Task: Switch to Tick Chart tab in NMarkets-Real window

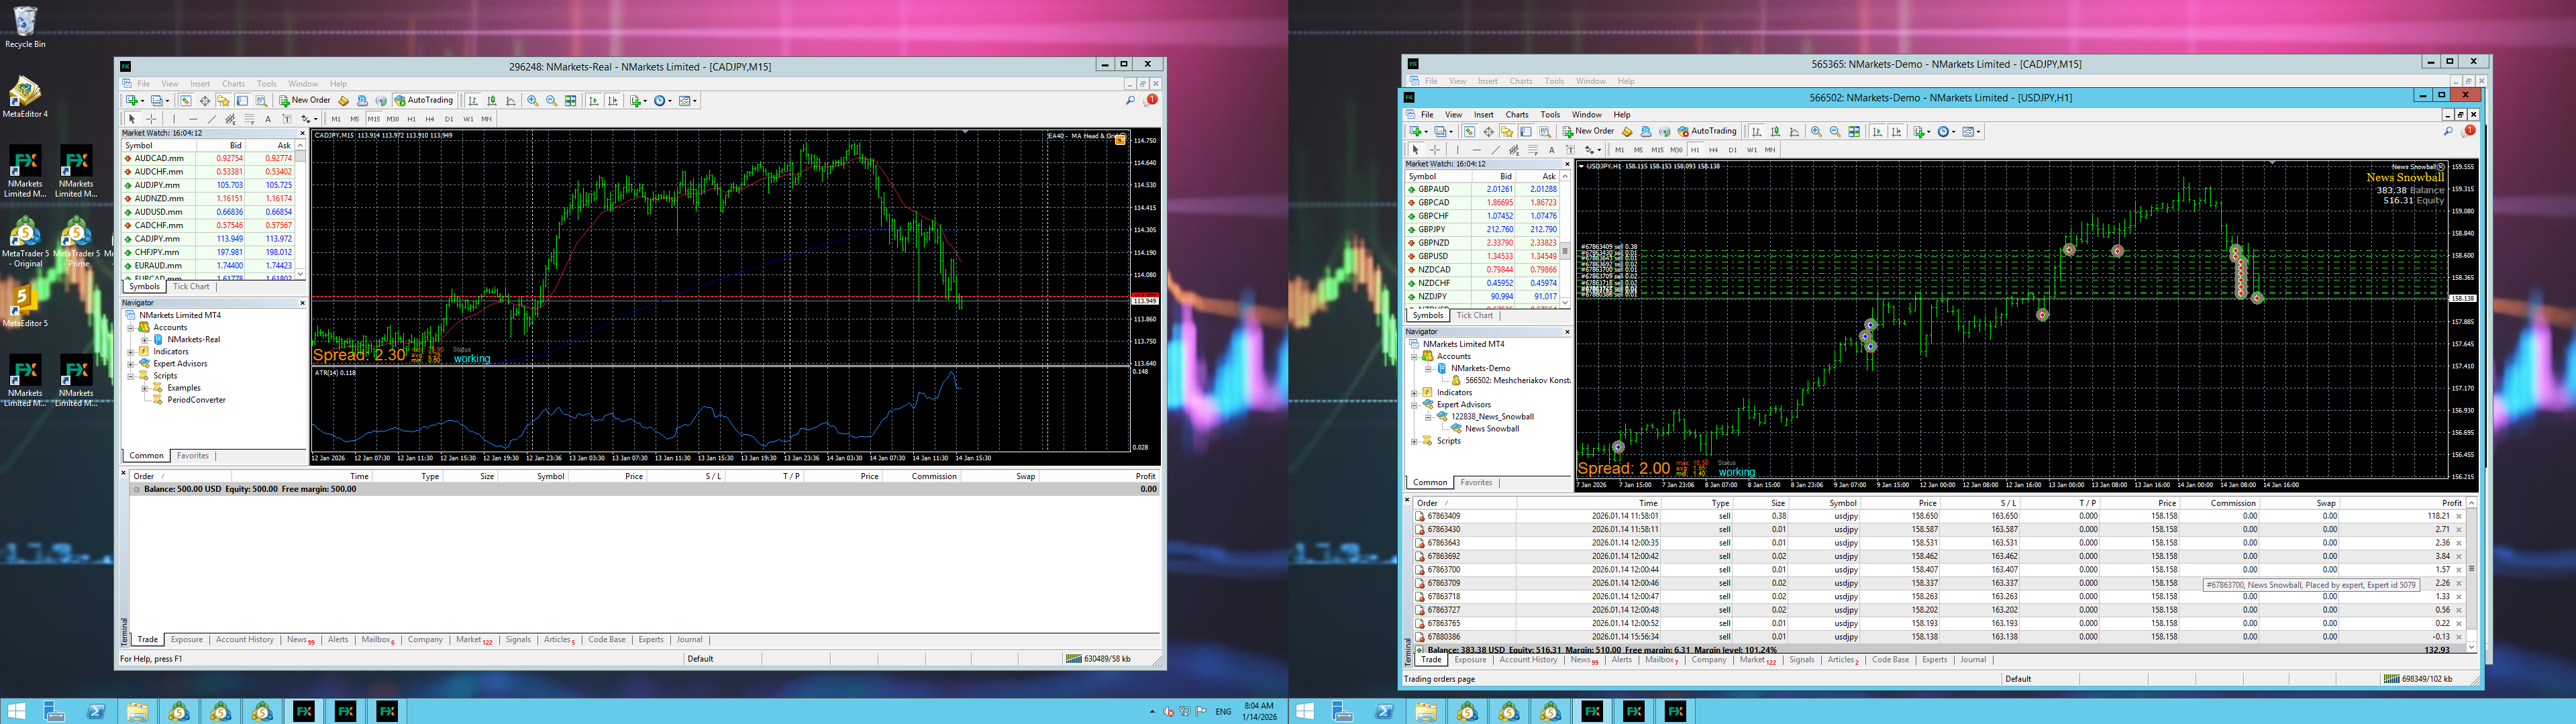Action: pyautogui.click(x=191, y=287)
